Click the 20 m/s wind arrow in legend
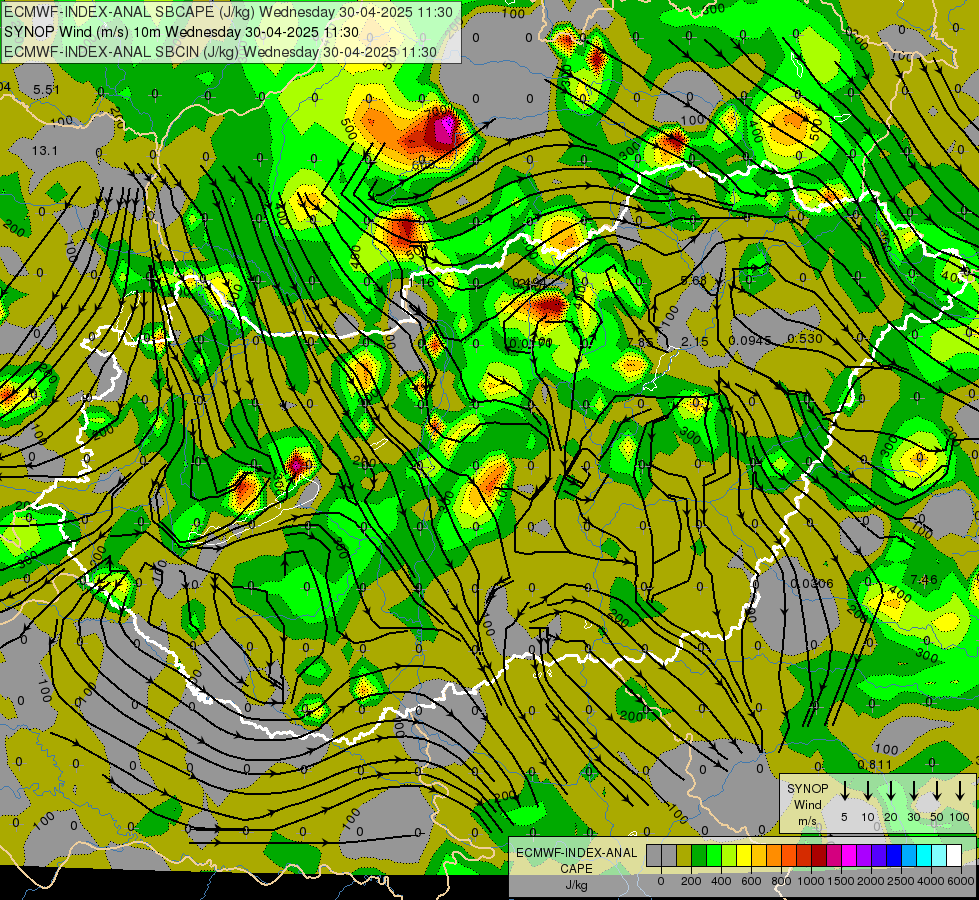 (891, 791)
